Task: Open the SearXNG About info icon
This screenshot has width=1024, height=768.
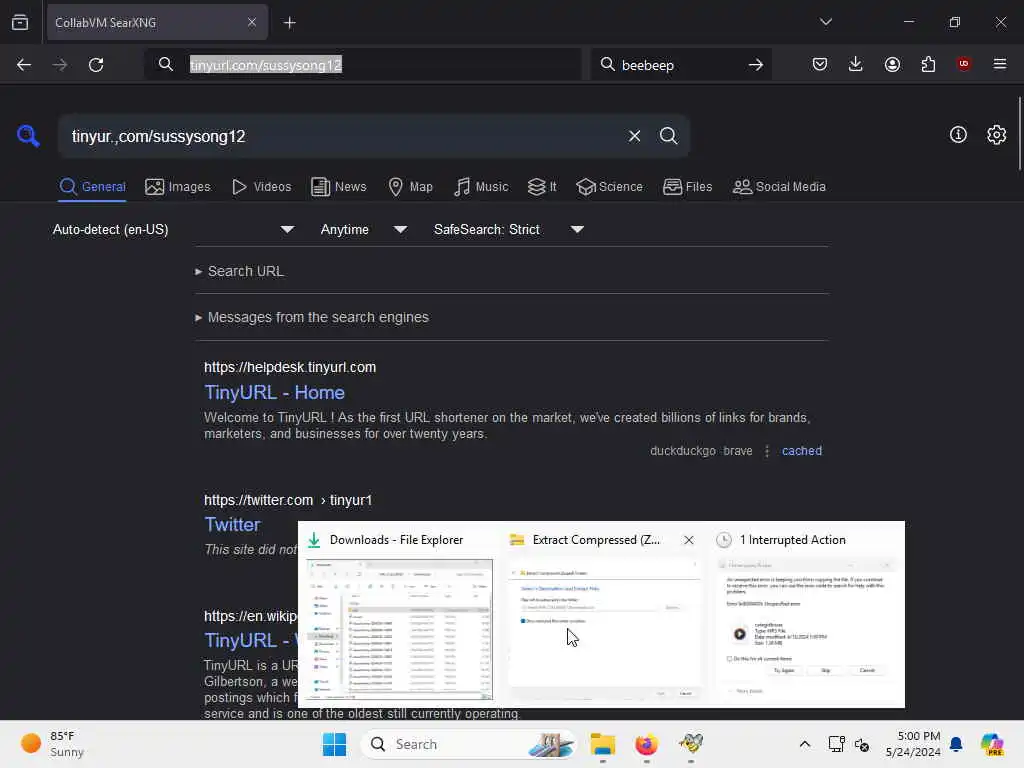Action: click(958, 135)
